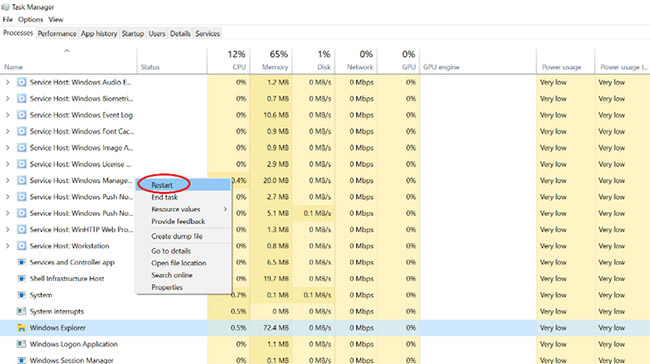
Task: Click the Services and Controller app icon
Action: [x=21, y=262]
